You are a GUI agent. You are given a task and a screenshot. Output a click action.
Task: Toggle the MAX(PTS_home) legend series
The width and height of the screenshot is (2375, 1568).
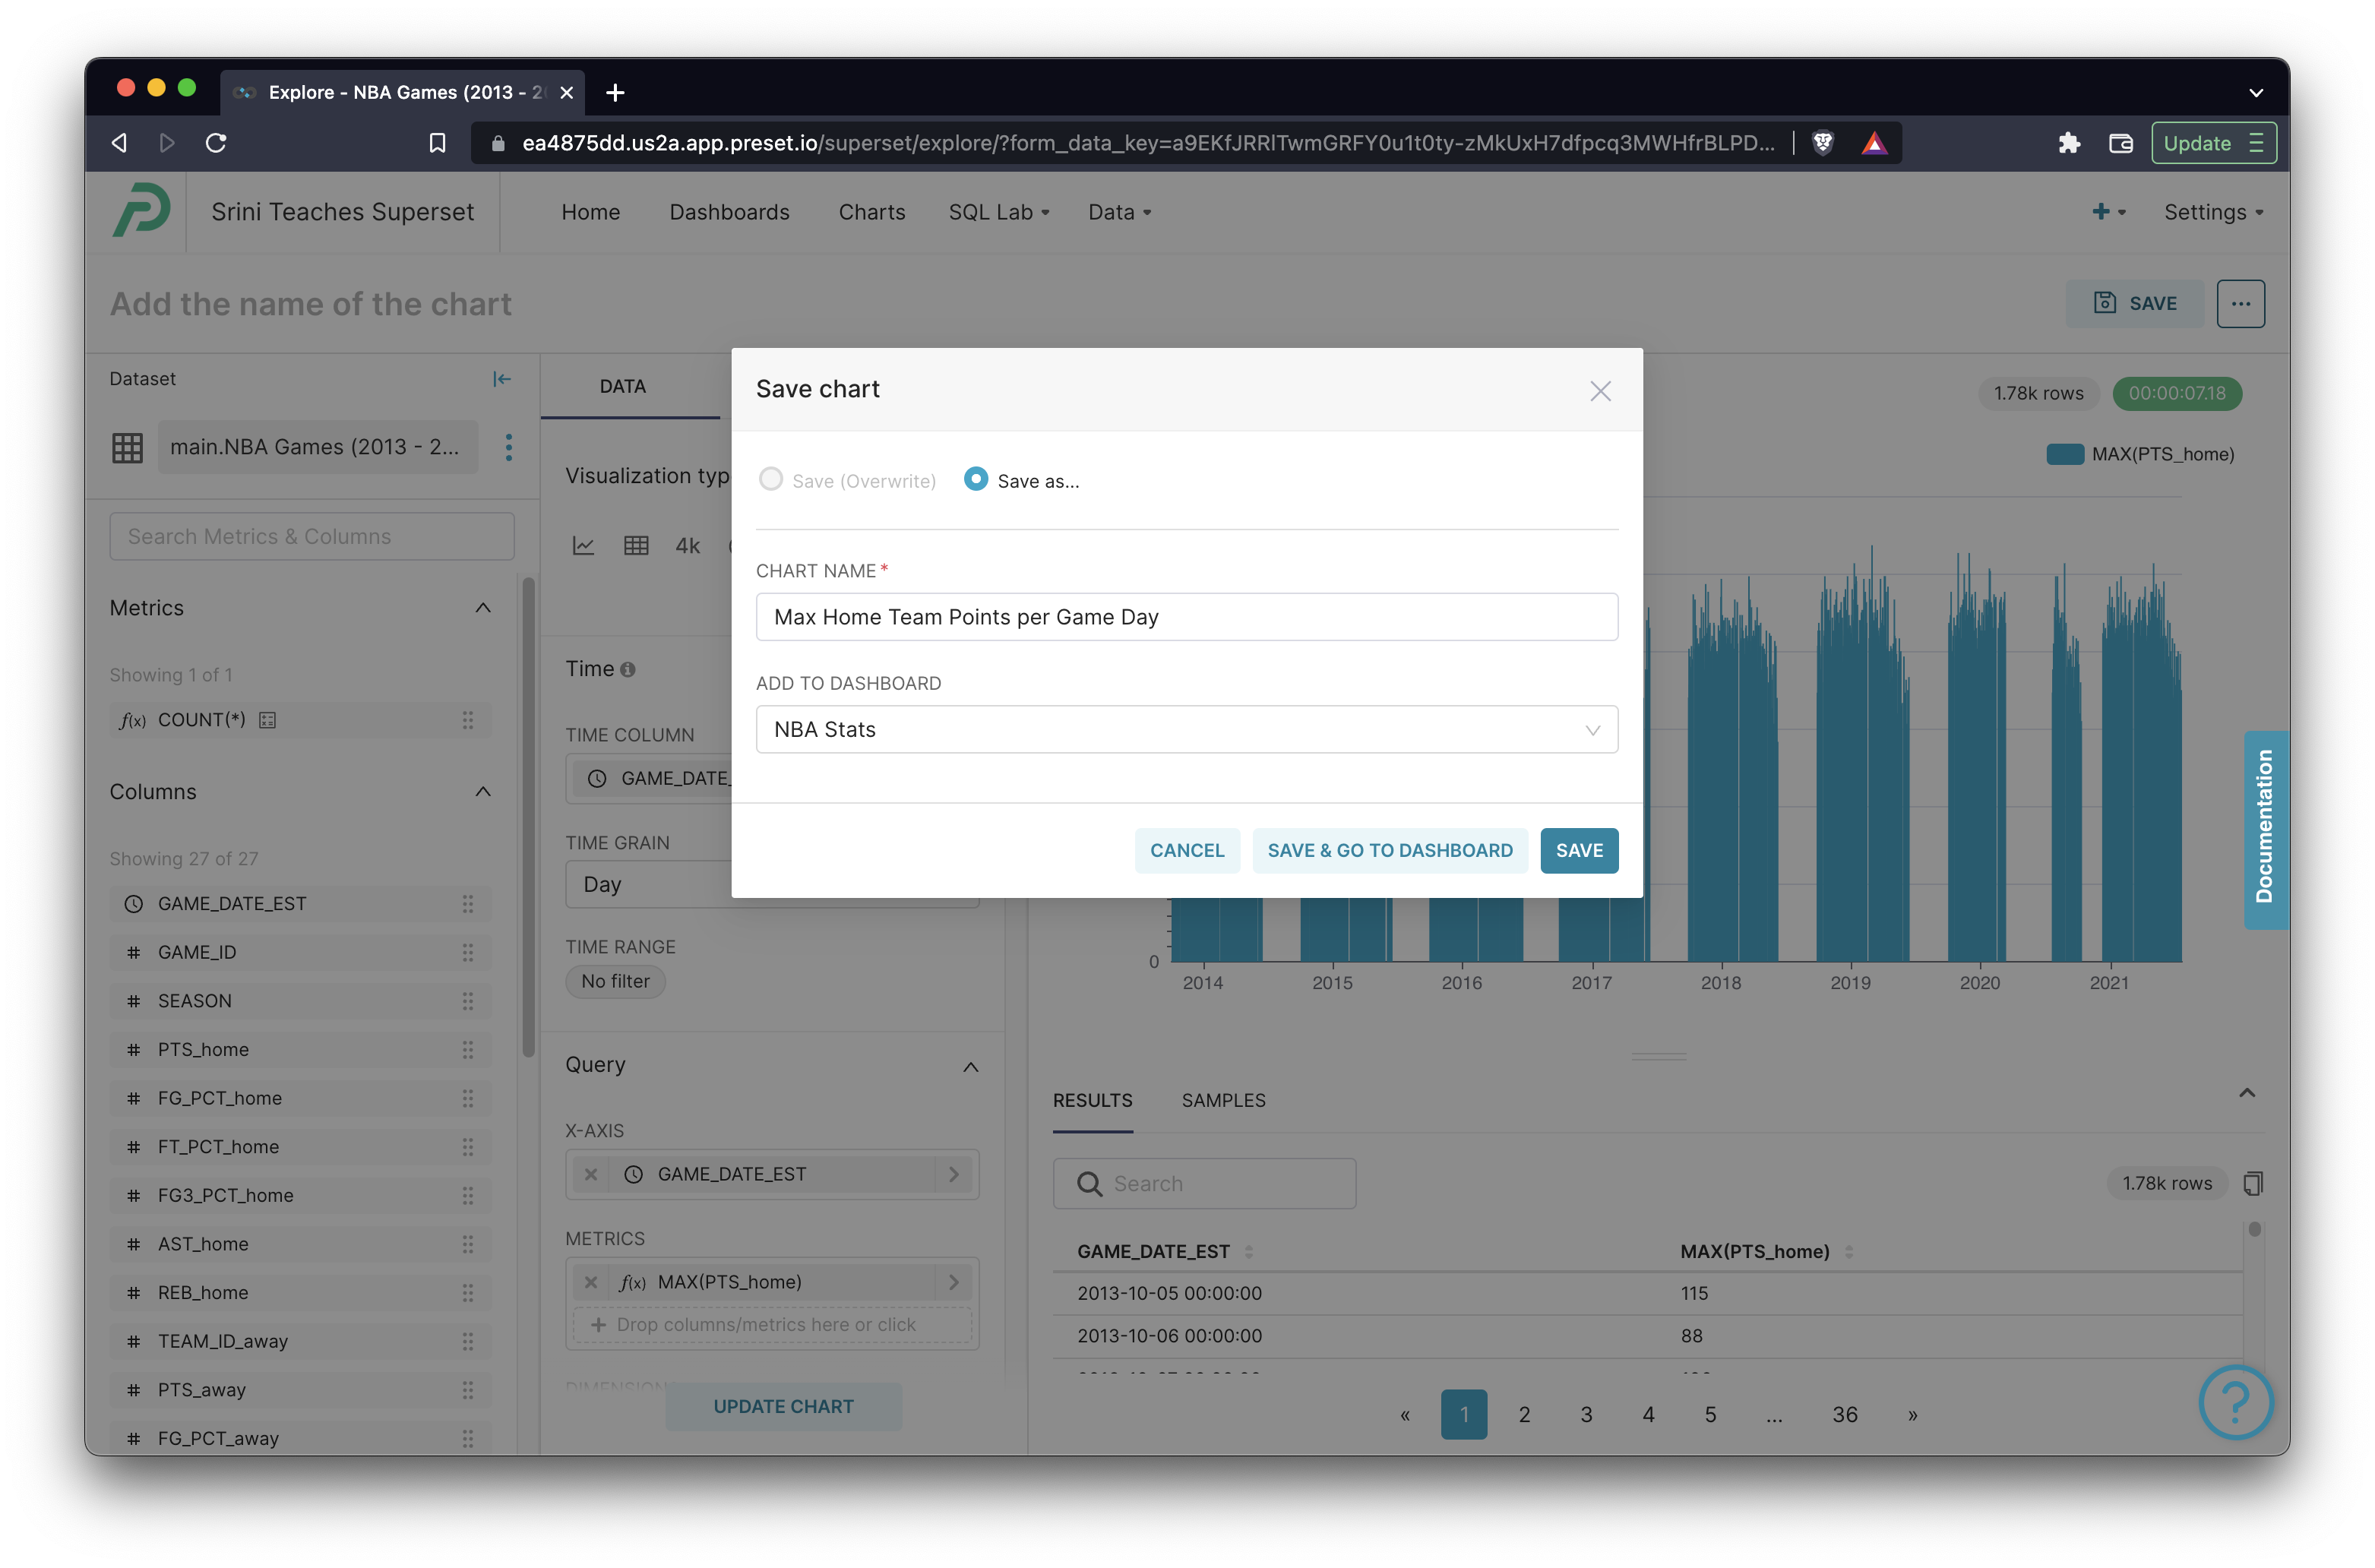2140,454
